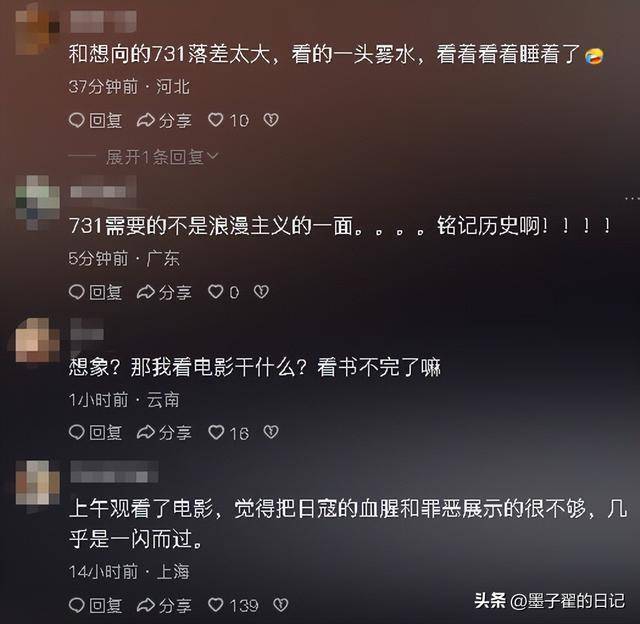Dislike the Hebei comment via broken heart
Viewport: 640px width, 624px height.
tap(271, 120)
